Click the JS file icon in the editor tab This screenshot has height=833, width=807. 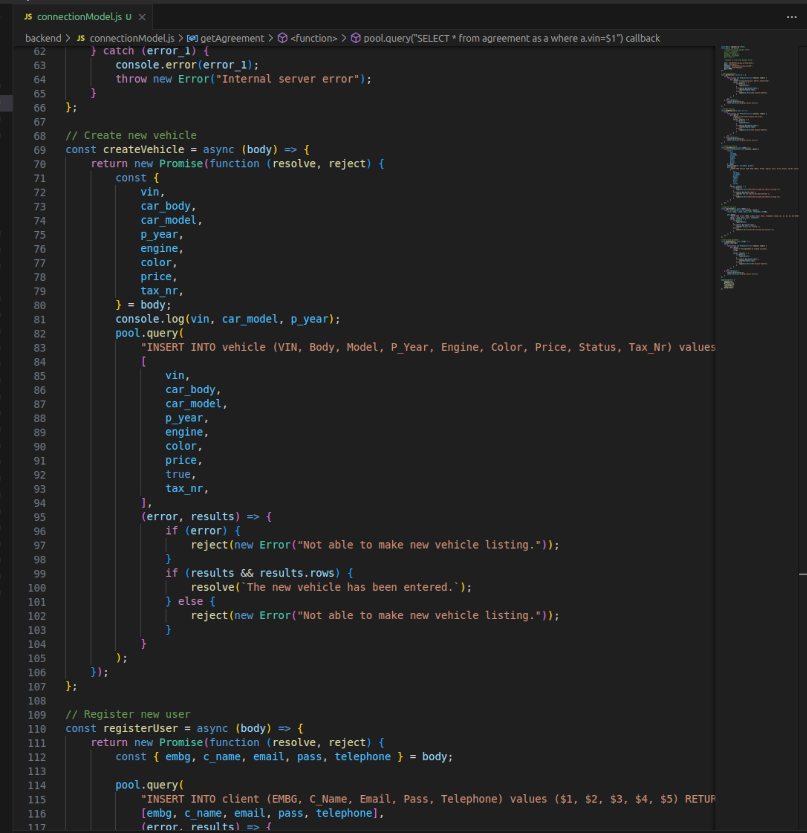(28, 17)
